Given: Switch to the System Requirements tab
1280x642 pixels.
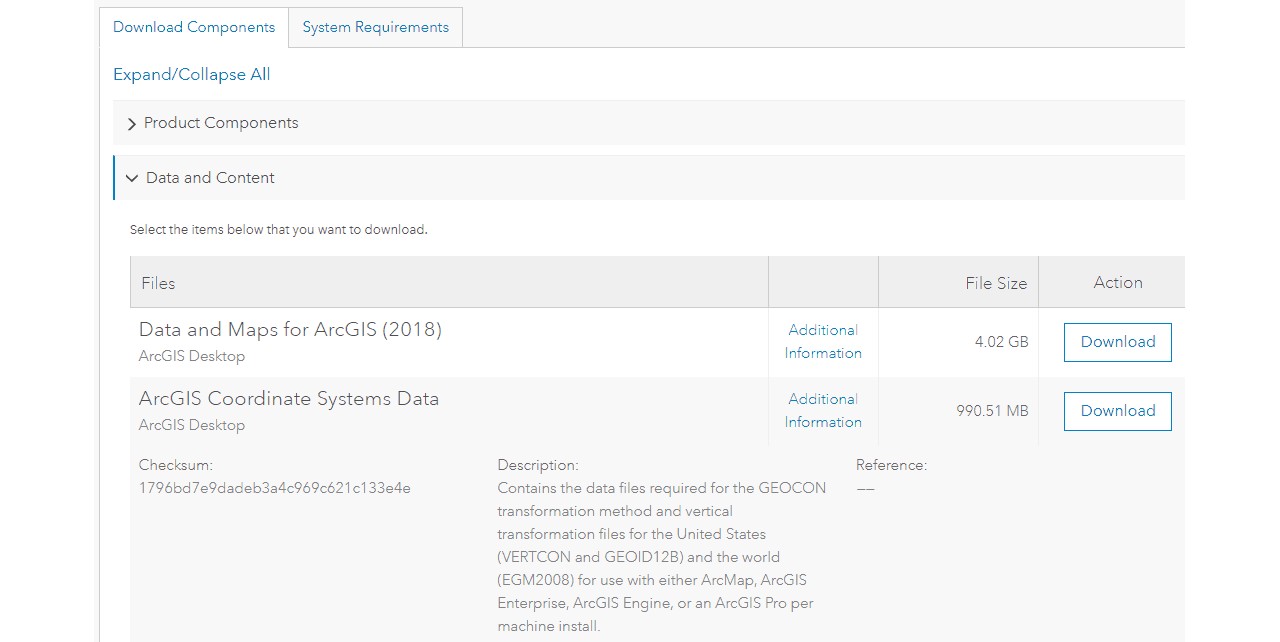Looking at the screenshot, I should [375, 27].
